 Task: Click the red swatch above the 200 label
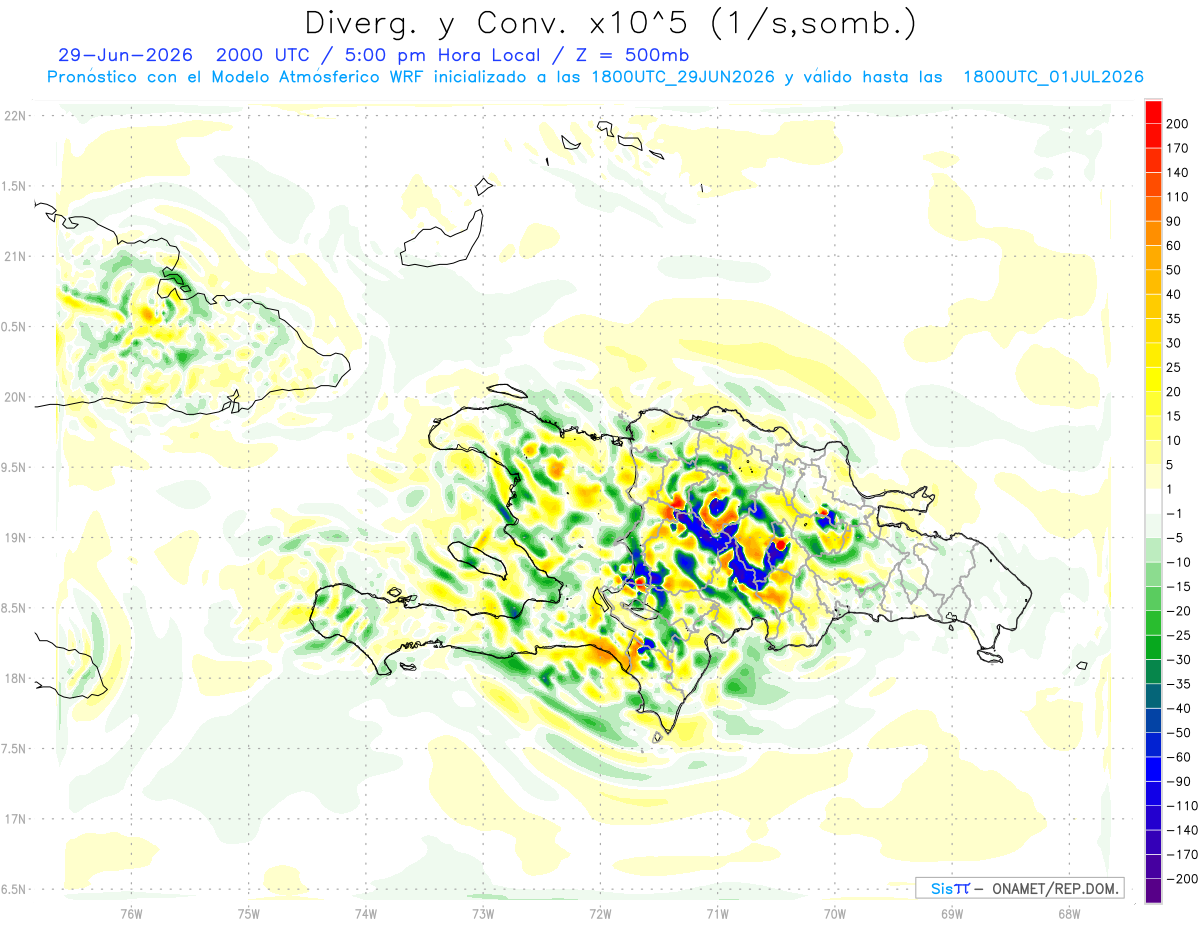coord(1153,111)
